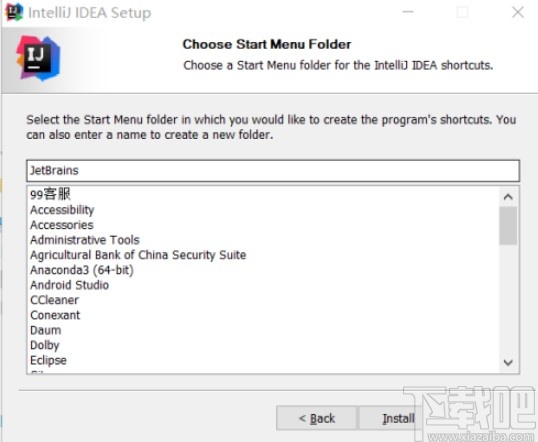Go to previous step with Back button
The height and width of the screenshot is (442, 538).
click(x=316, y=418)
